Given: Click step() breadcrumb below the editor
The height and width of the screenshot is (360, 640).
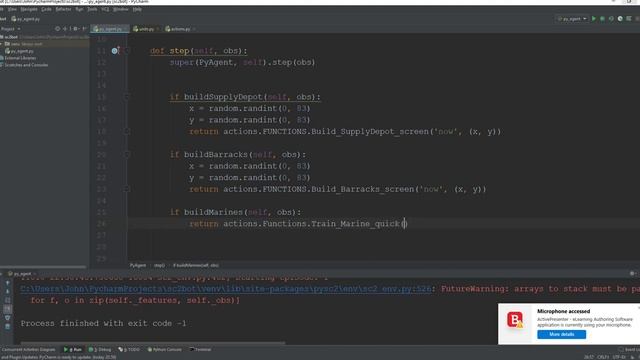Looking at the screenshot, I should pos(159,265).
